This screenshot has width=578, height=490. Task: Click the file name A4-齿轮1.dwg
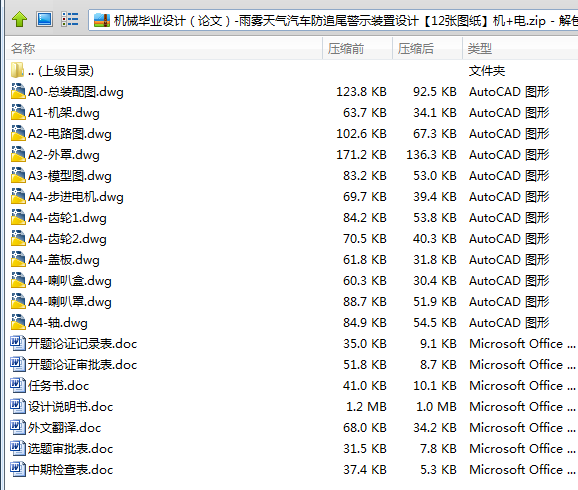point(67,218)
